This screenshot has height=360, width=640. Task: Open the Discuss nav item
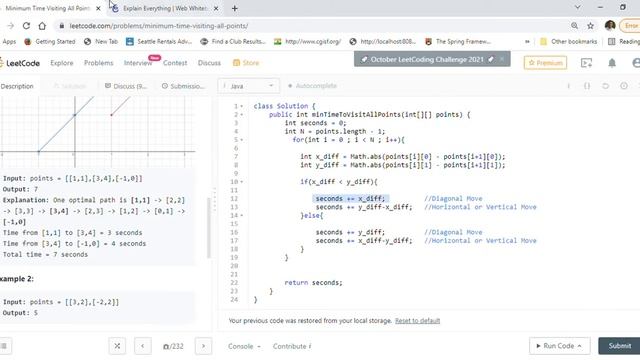click(209, 63)
